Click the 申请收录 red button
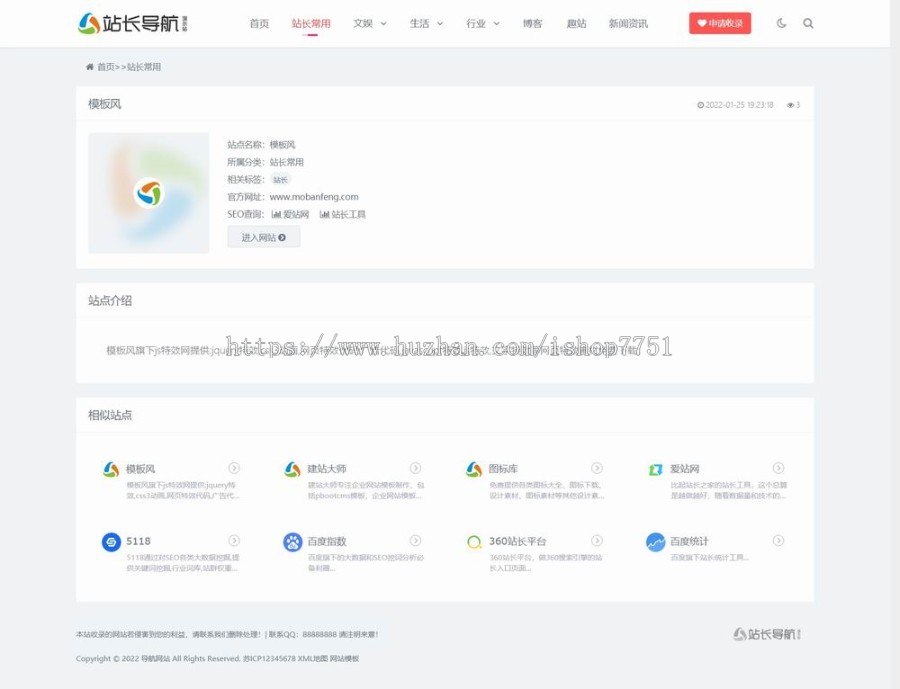Screen dimensions: 900x689 [x=720, y=24]
